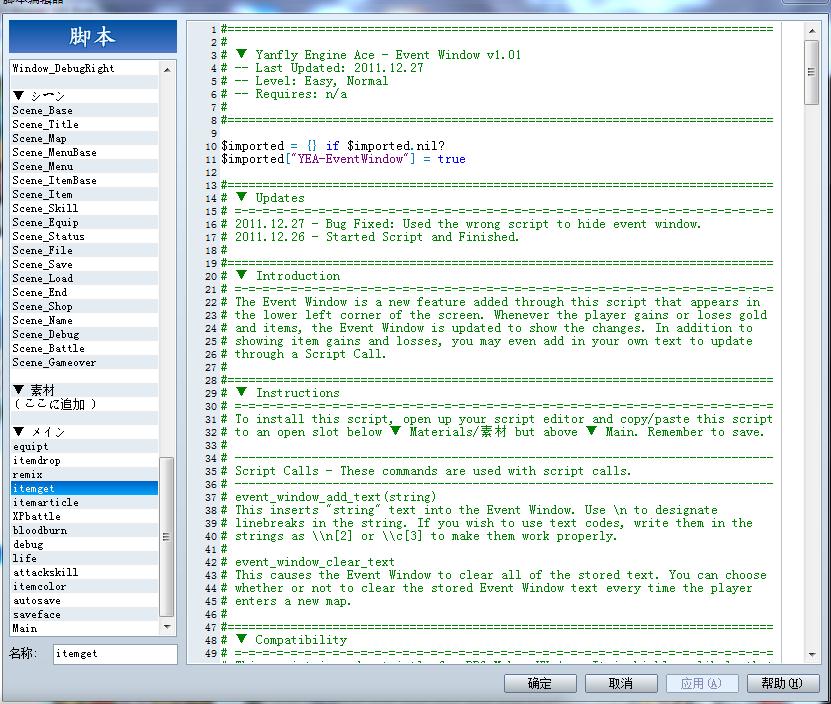The image size is (831, 704).
Task: Click the 素材 section header triangle
Action: (x=19, y=390)
